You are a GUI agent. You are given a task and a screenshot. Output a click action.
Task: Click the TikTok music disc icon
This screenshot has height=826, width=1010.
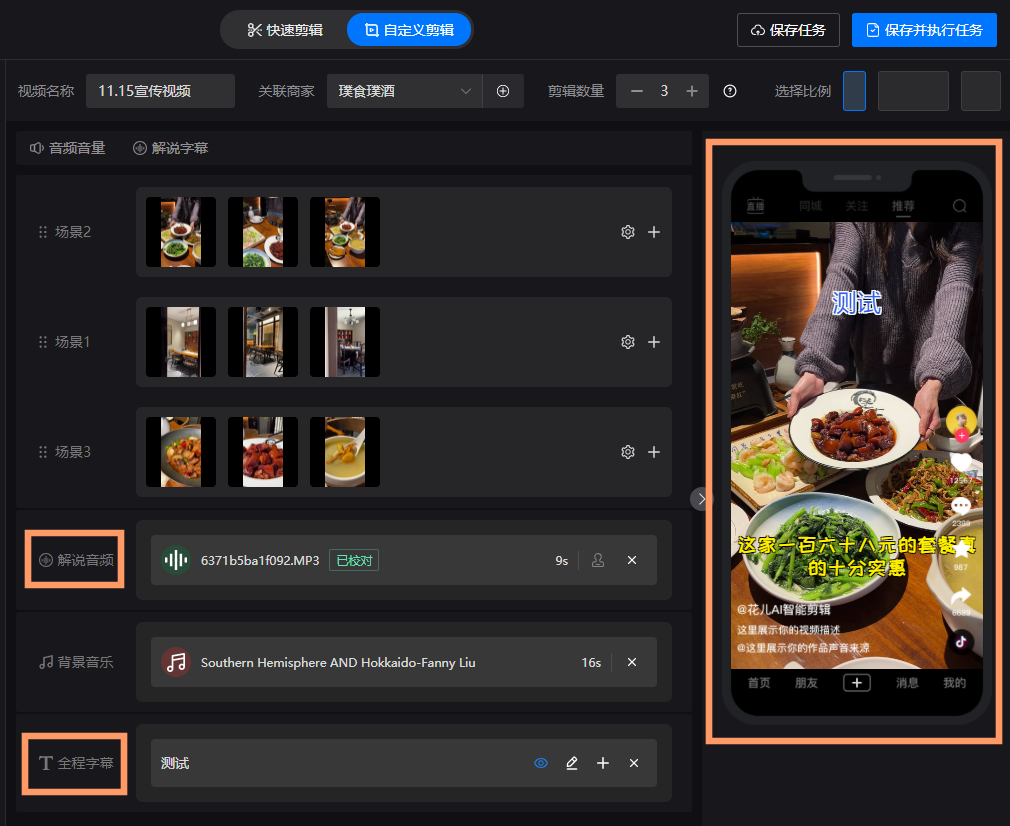[x=961, y=641]
